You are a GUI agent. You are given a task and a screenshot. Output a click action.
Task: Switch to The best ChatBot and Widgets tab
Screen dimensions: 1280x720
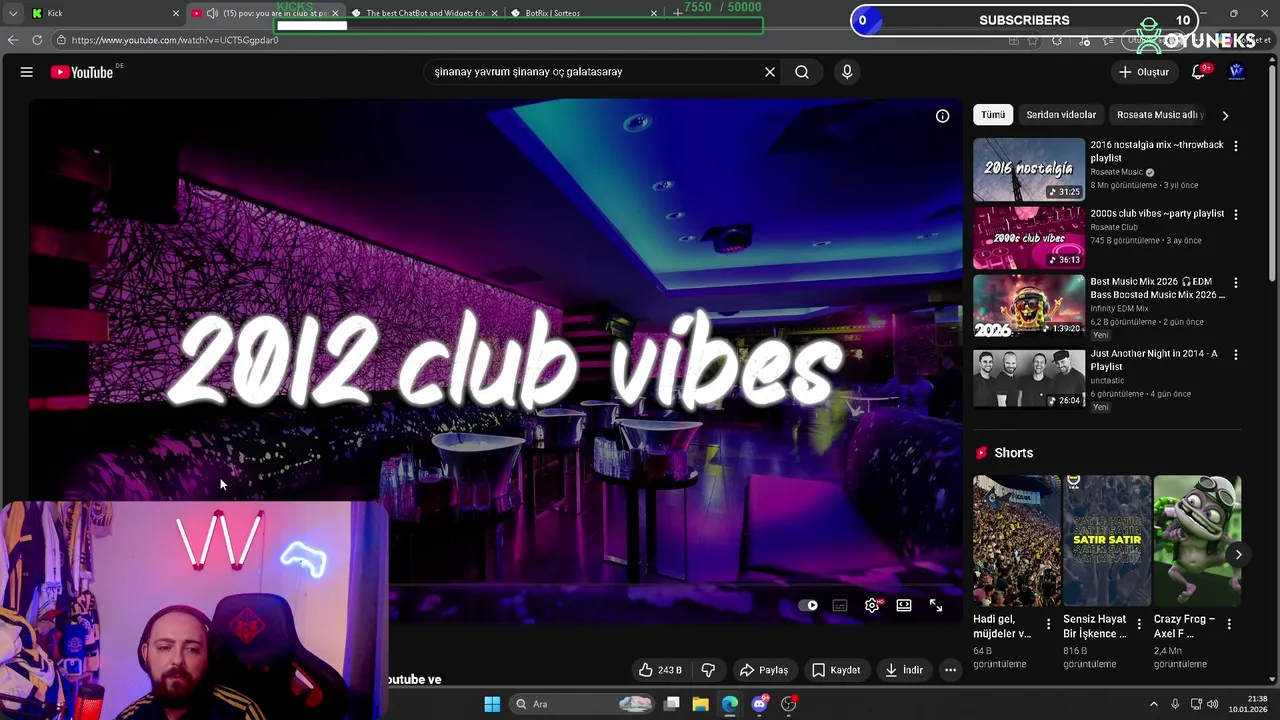[425, 13]
